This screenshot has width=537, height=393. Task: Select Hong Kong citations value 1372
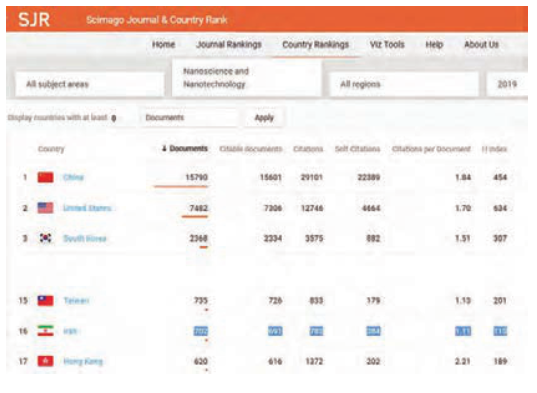point(314,361)
